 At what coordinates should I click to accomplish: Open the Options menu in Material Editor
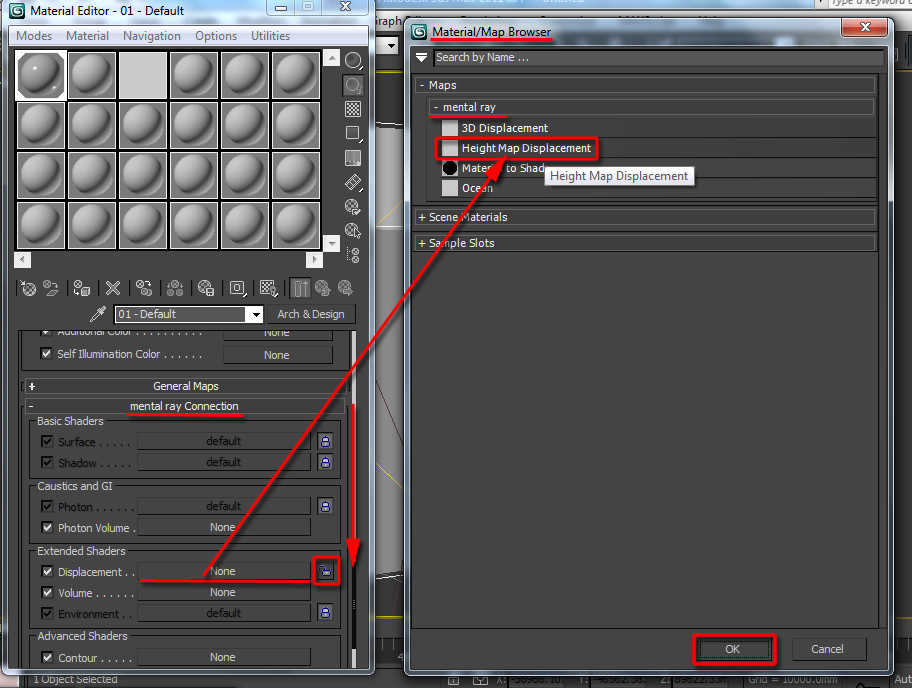click(214, 35)
